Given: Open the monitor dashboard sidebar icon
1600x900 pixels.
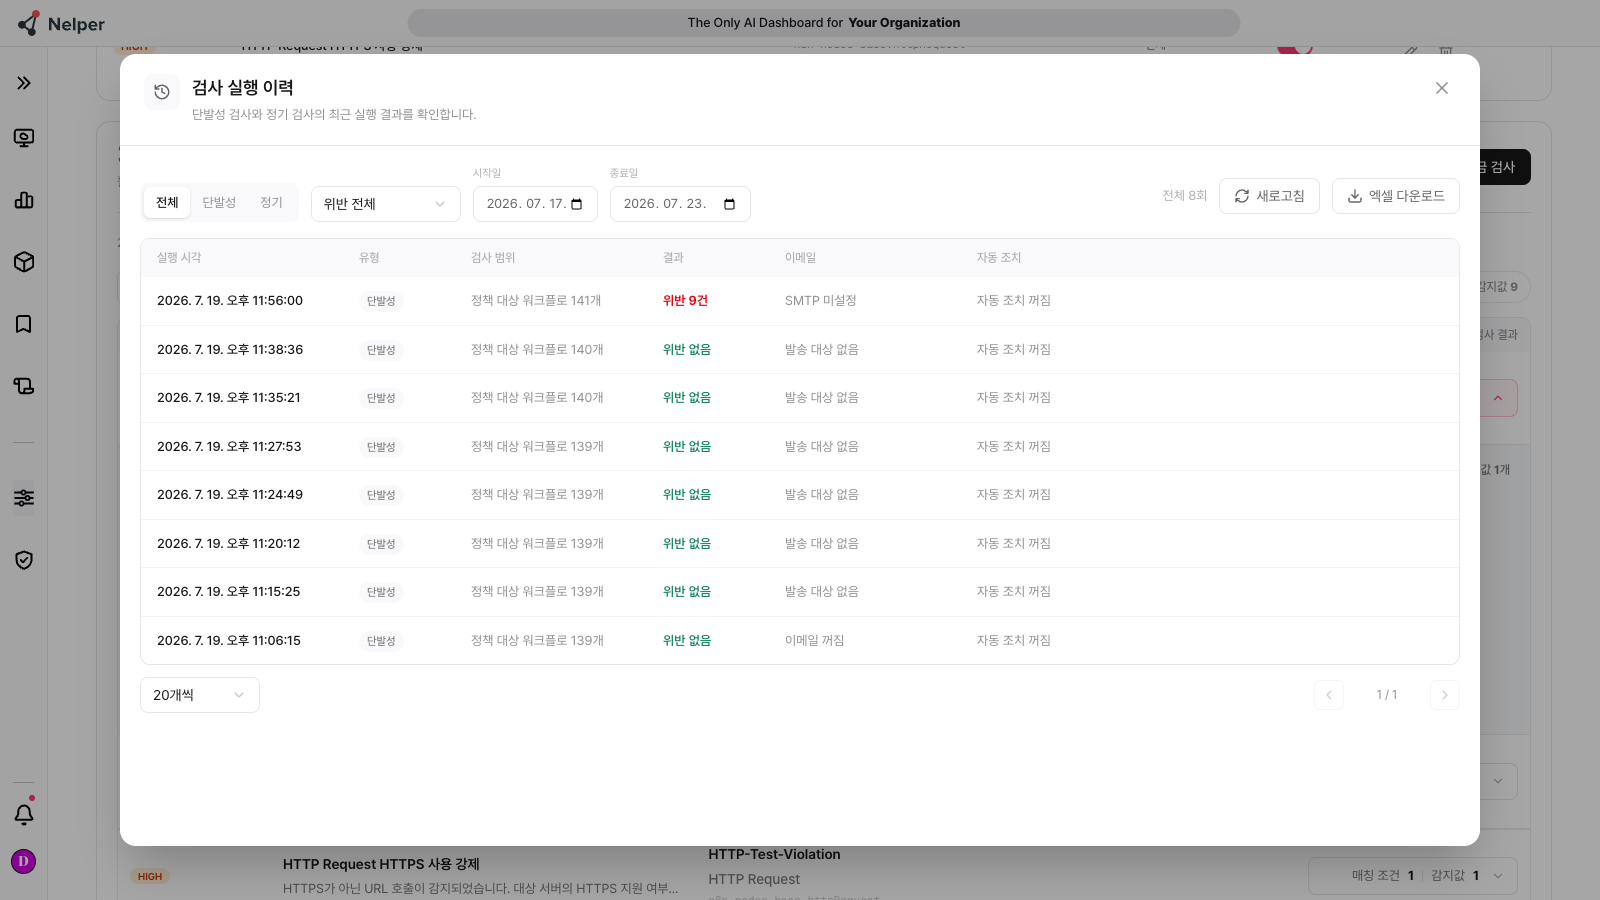Looking at the screenshot, I should point(24,138).
